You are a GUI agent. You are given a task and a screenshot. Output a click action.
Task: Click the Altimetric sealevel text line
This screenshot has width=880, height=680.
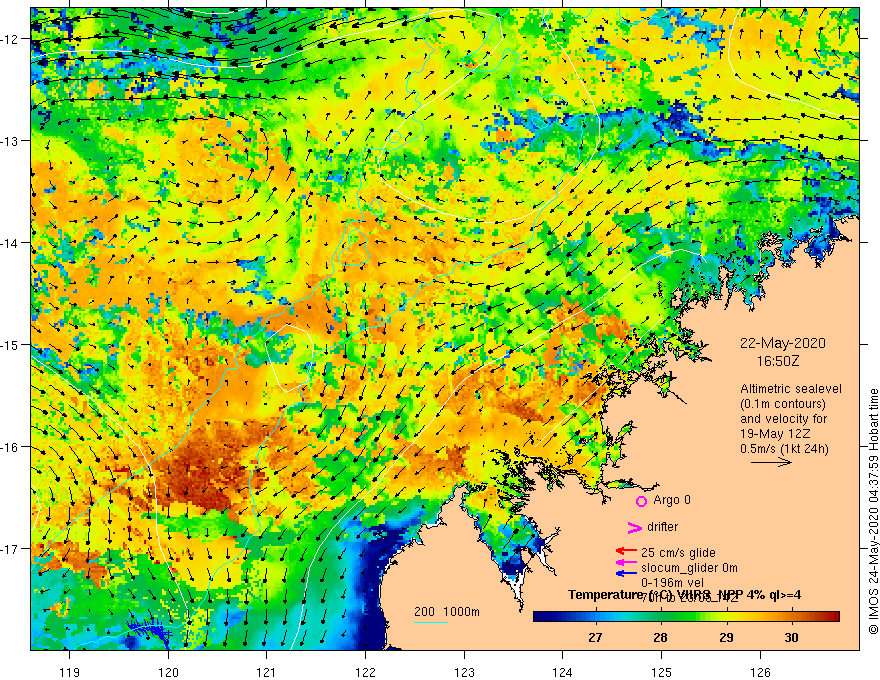(x=791, y=389)
